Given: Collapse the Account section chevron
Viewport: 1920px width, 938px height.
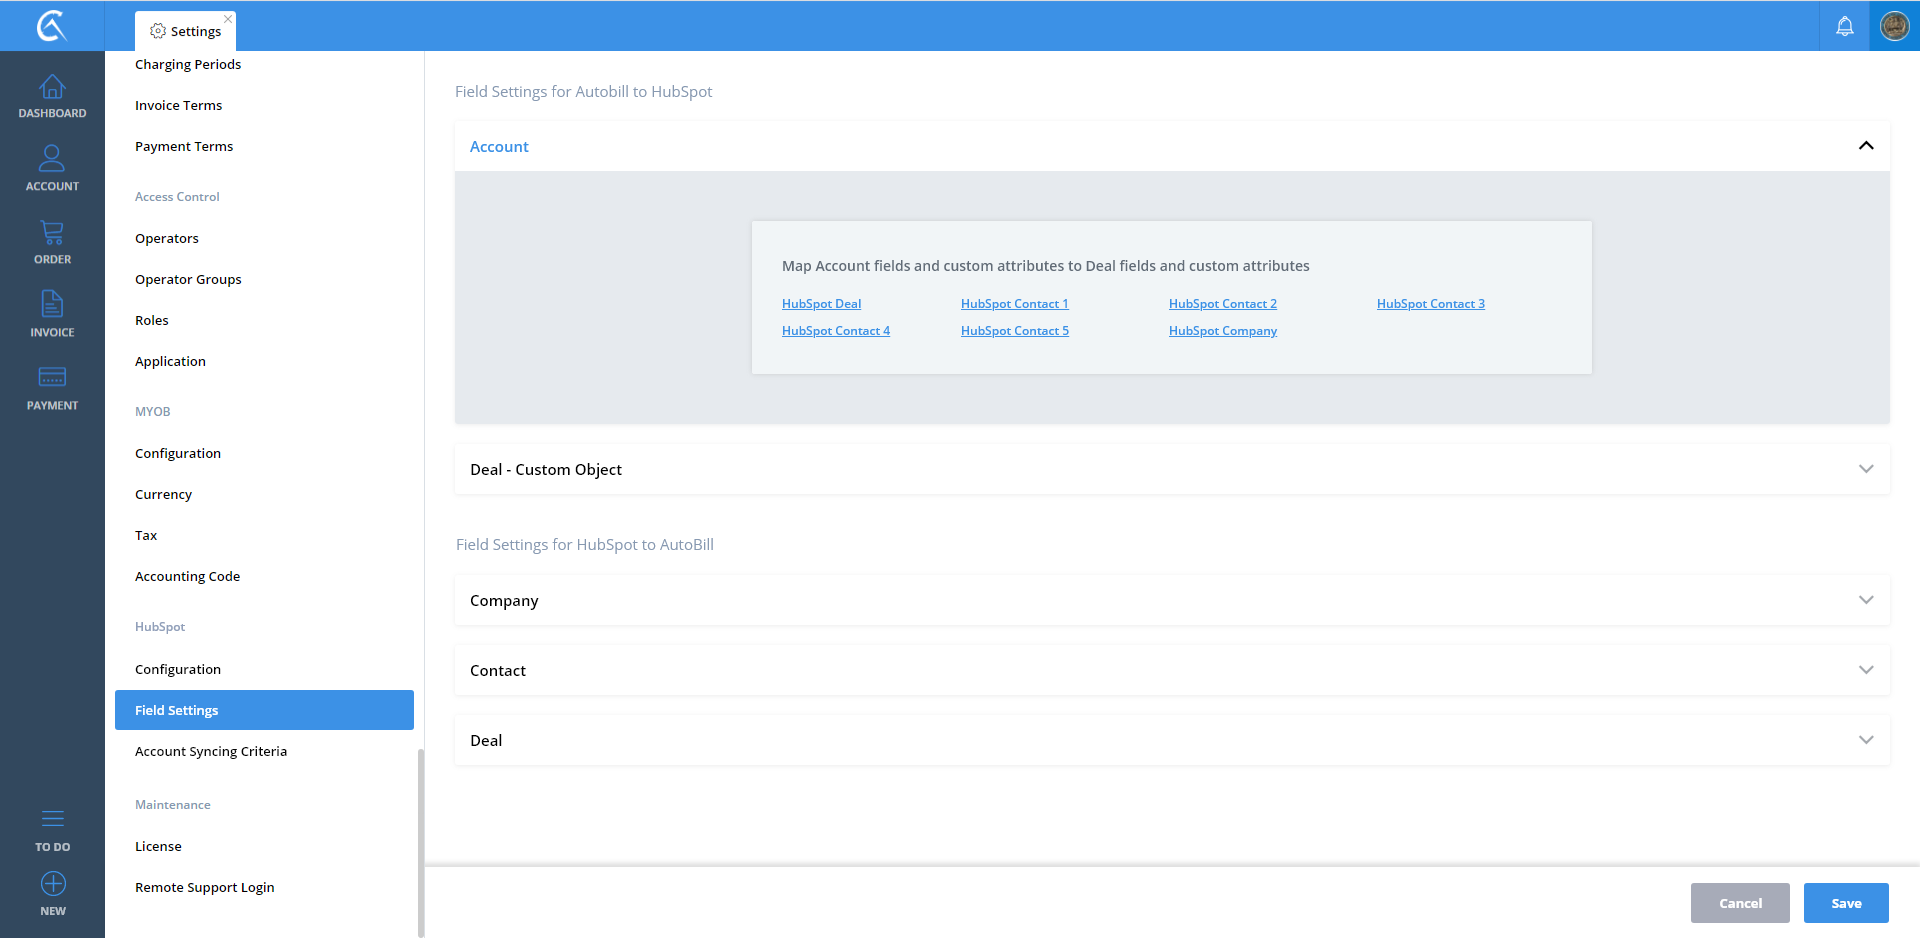Looking at the screenshot, I should (1865, 146).
